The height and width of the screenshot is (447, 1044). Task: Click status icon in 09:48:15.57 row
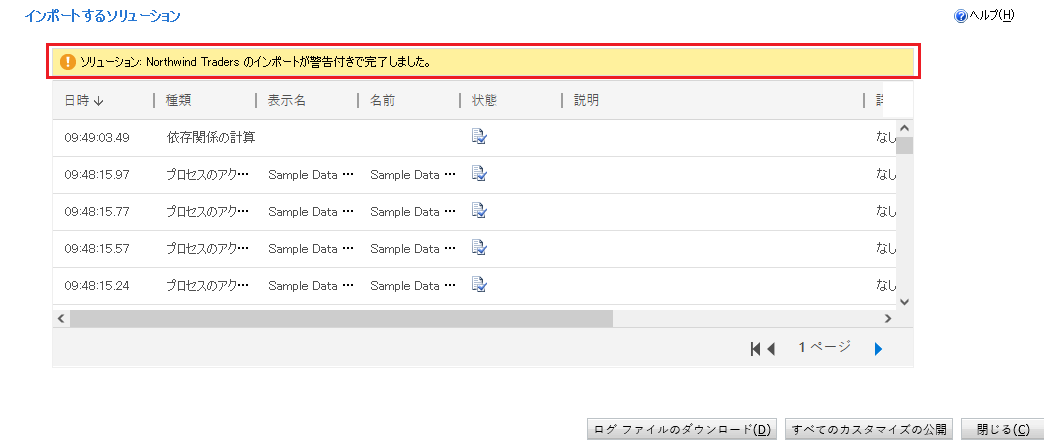click(x=479, y=248)
